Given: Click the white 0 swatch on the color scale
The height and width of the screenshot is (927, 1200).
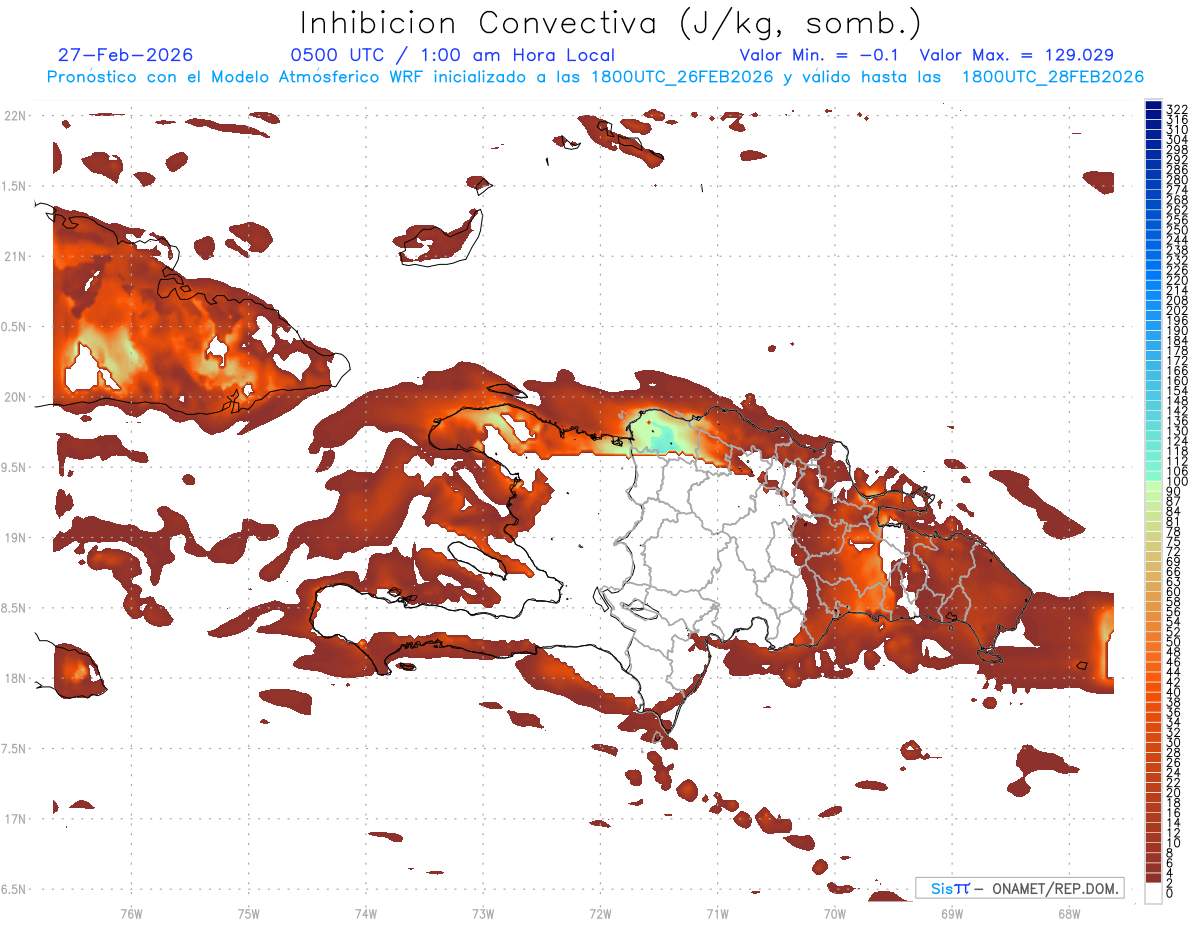Looking at the screenshot, I should pos(1153,893).
